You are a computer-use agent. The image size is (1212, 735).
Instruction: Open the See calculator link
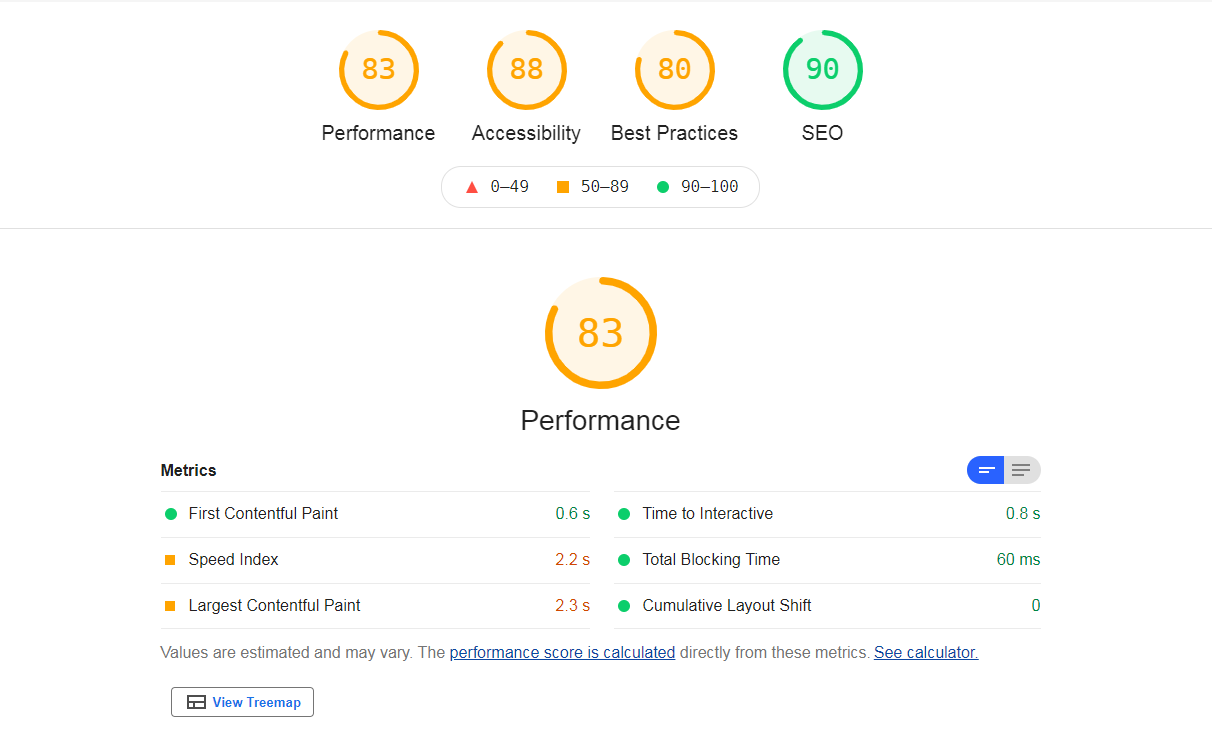[x=925, y=652]
